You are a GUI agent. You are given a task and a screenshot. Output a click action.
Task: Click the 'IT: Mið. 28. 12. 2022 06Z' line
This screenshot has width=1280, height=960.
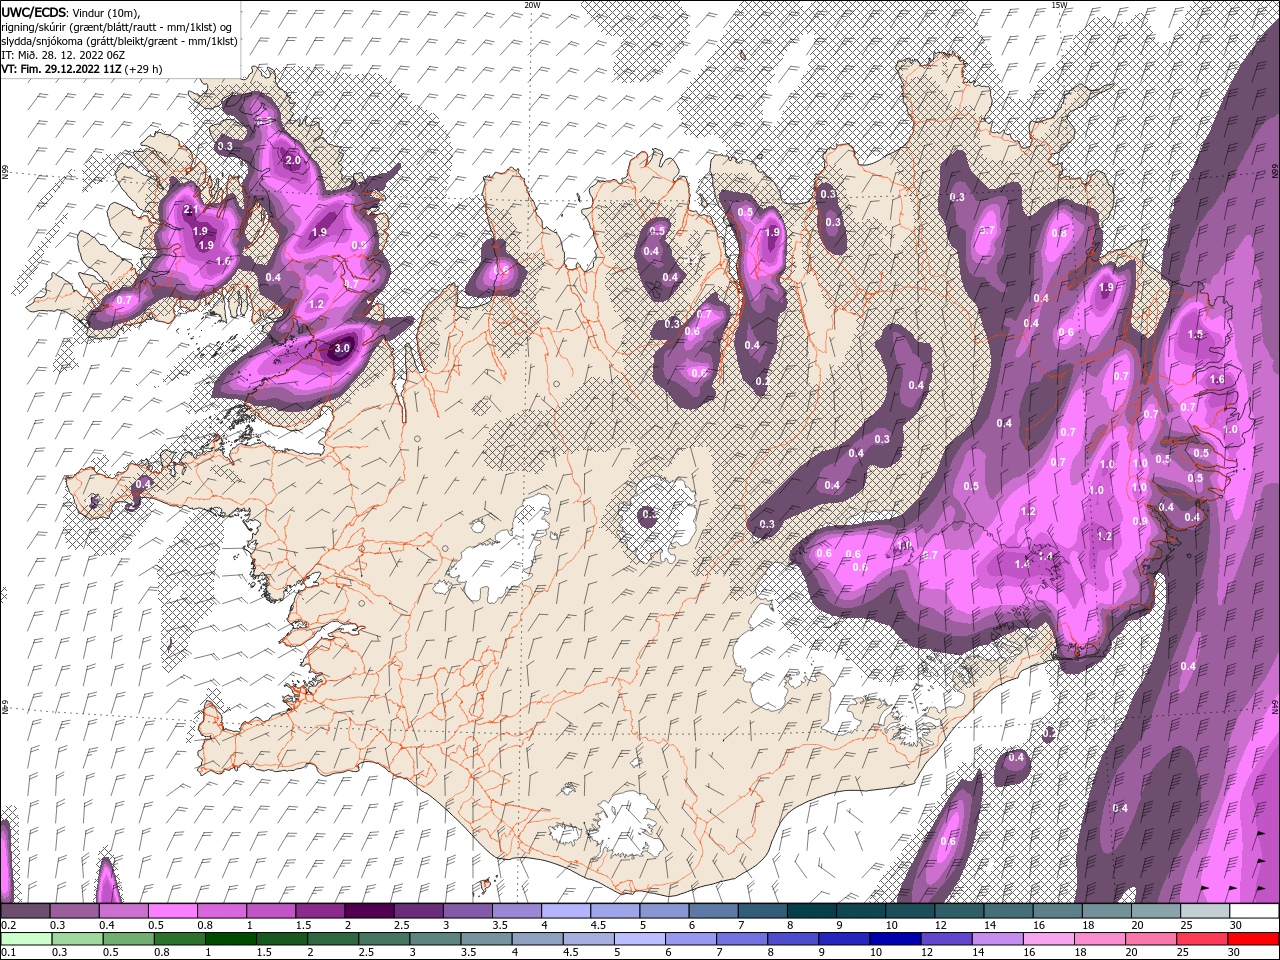tap(61, 55)
